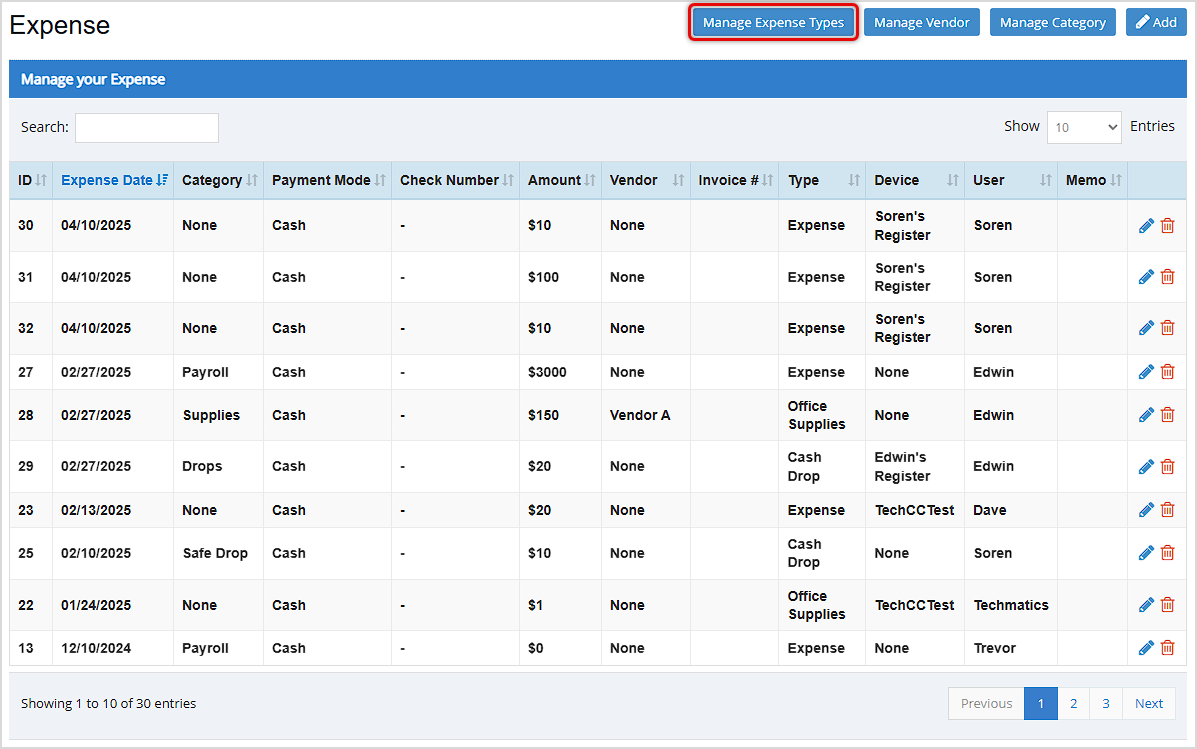Open Manage Category
The width and height of the screenshot is (1197, 749).
click(x=1052, y=21)
